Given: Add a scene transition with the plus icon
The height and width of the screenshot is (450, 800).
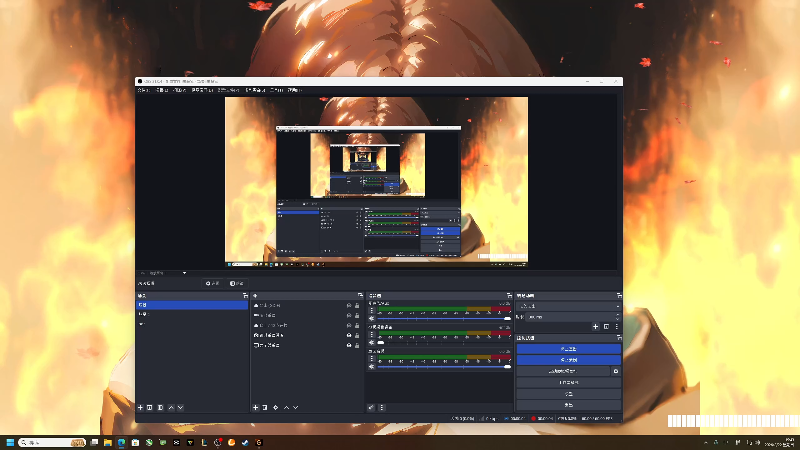Looking at the screenshot, I should tap(595, 327).
